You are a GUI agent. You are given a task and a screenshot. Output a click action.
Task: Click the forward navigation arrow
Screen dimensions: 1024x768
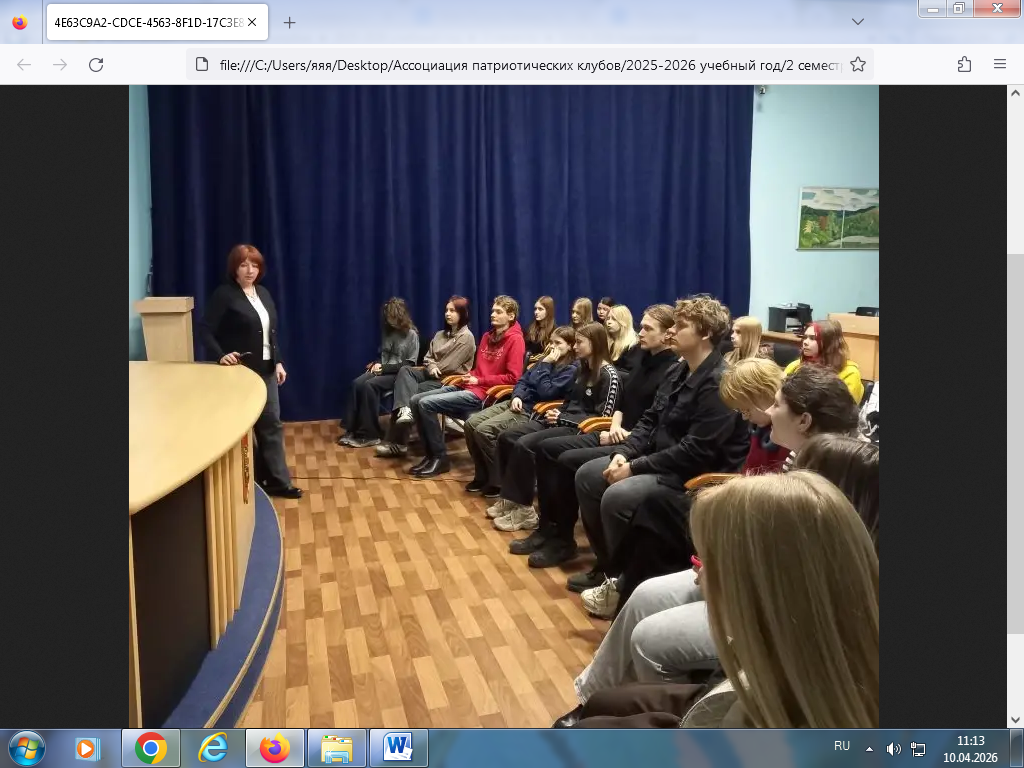click(60, 65)
